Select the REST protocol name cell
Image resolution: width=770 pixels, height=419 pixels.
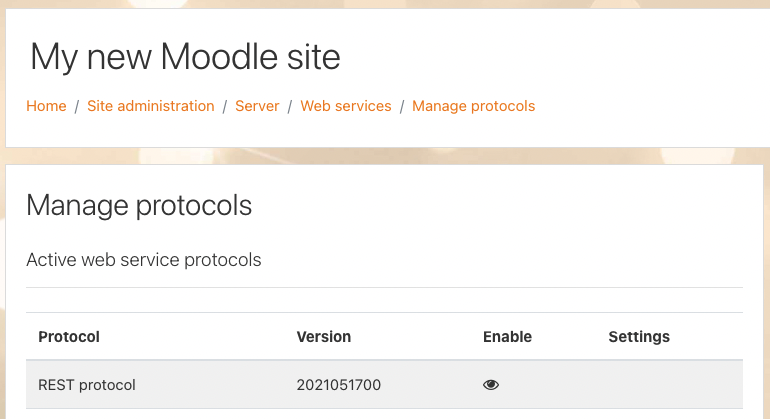[87, 385]
